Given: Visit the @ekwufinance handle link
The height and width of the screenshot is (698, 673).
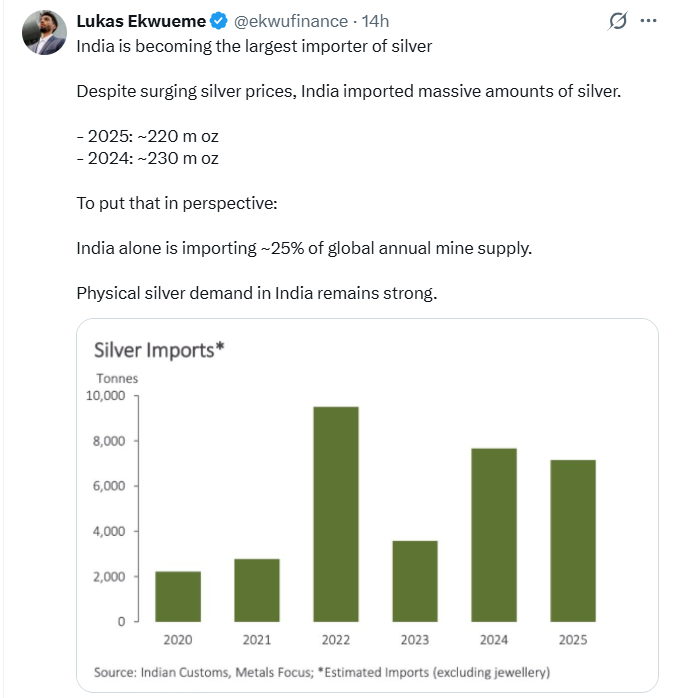Looking at the screenshot, I should point(290,21).
